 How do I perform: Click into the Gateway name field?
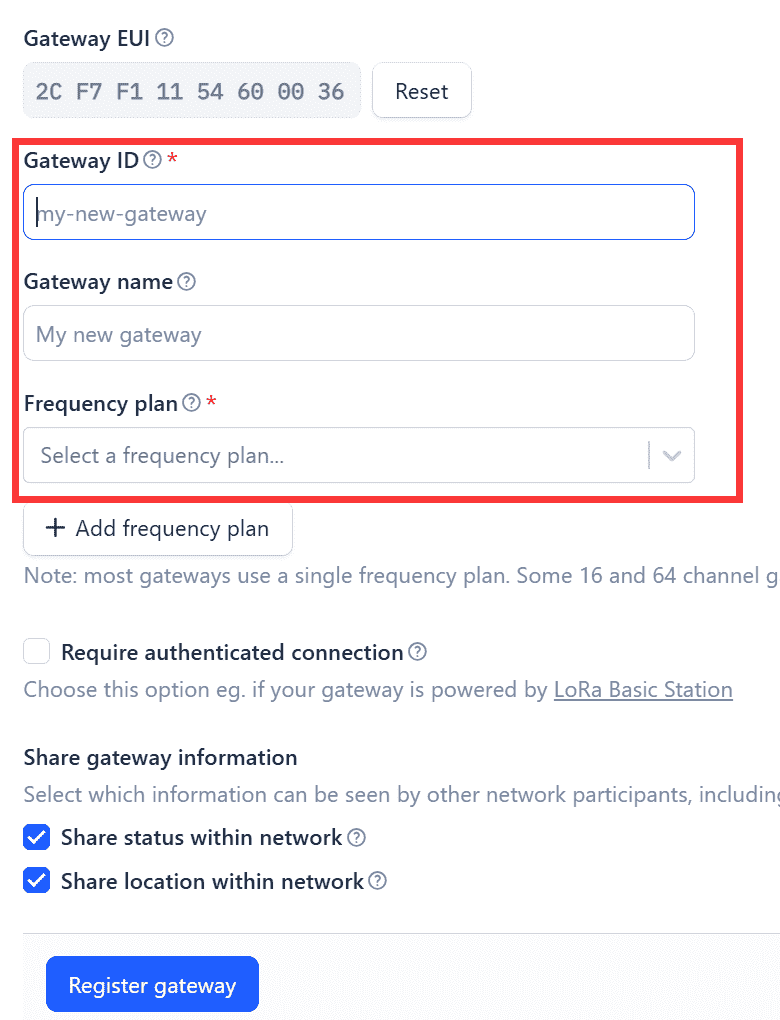pyautogui.click(x=359, y=333)
